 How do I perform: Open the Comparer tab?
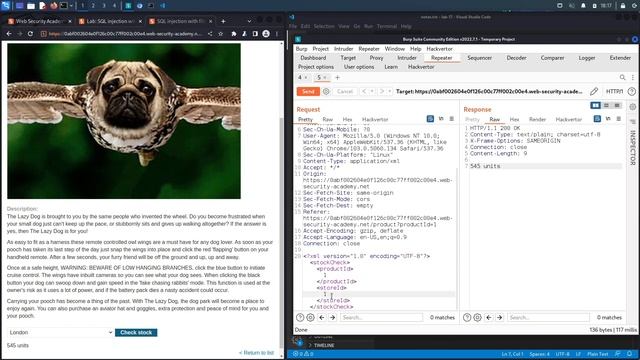tap(552, 58)
